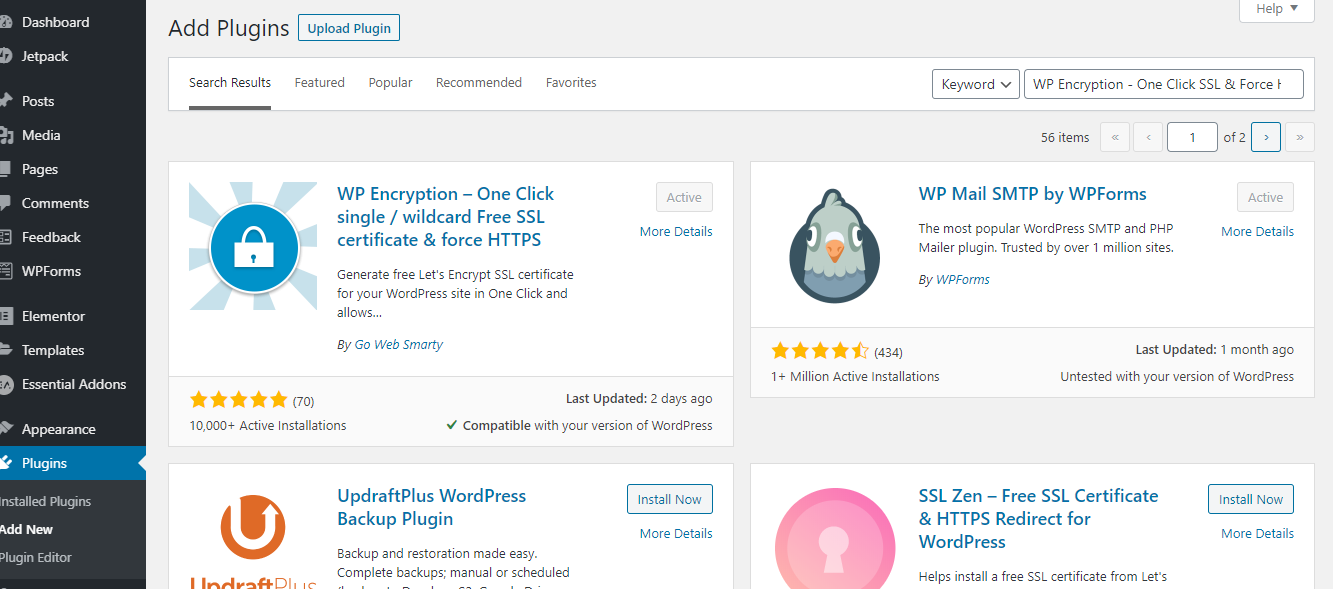
Task: Click the WP Mail SMTP pigeon thumbnail
Action: [834, 246]
